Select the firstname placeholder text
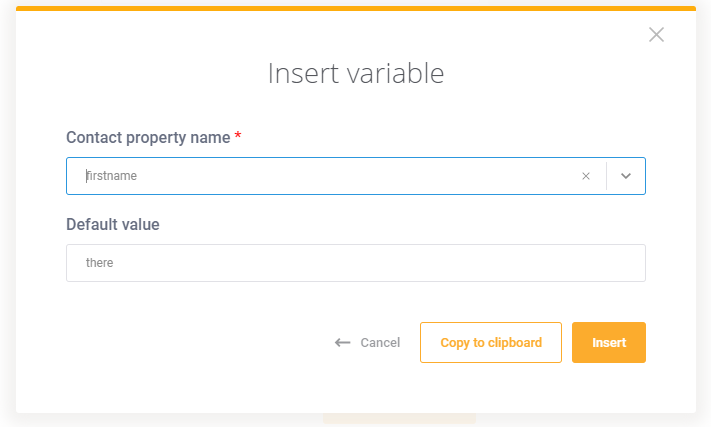This screenshot has width=711, height=427. [112, 176]
